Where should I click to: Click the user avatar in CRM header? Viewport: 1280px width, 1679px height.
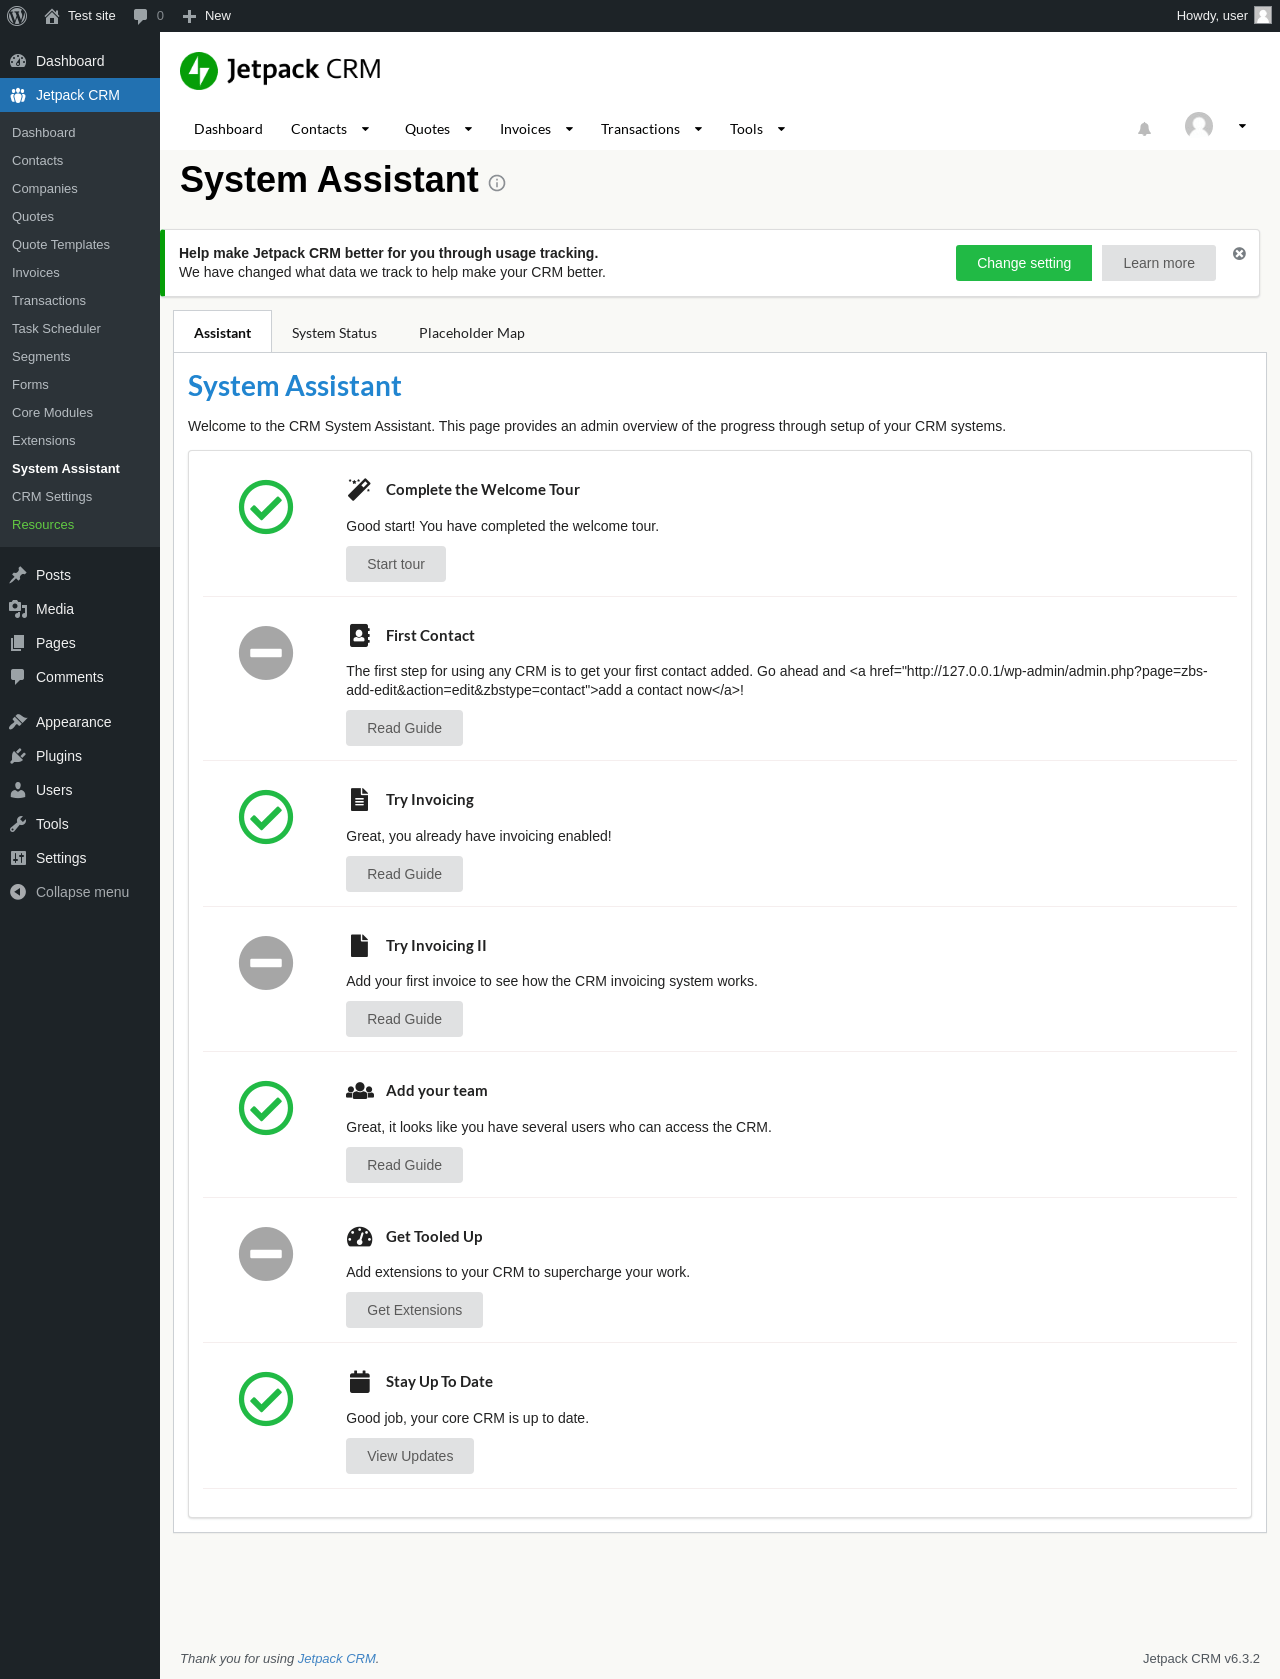tap(1198, 126)
